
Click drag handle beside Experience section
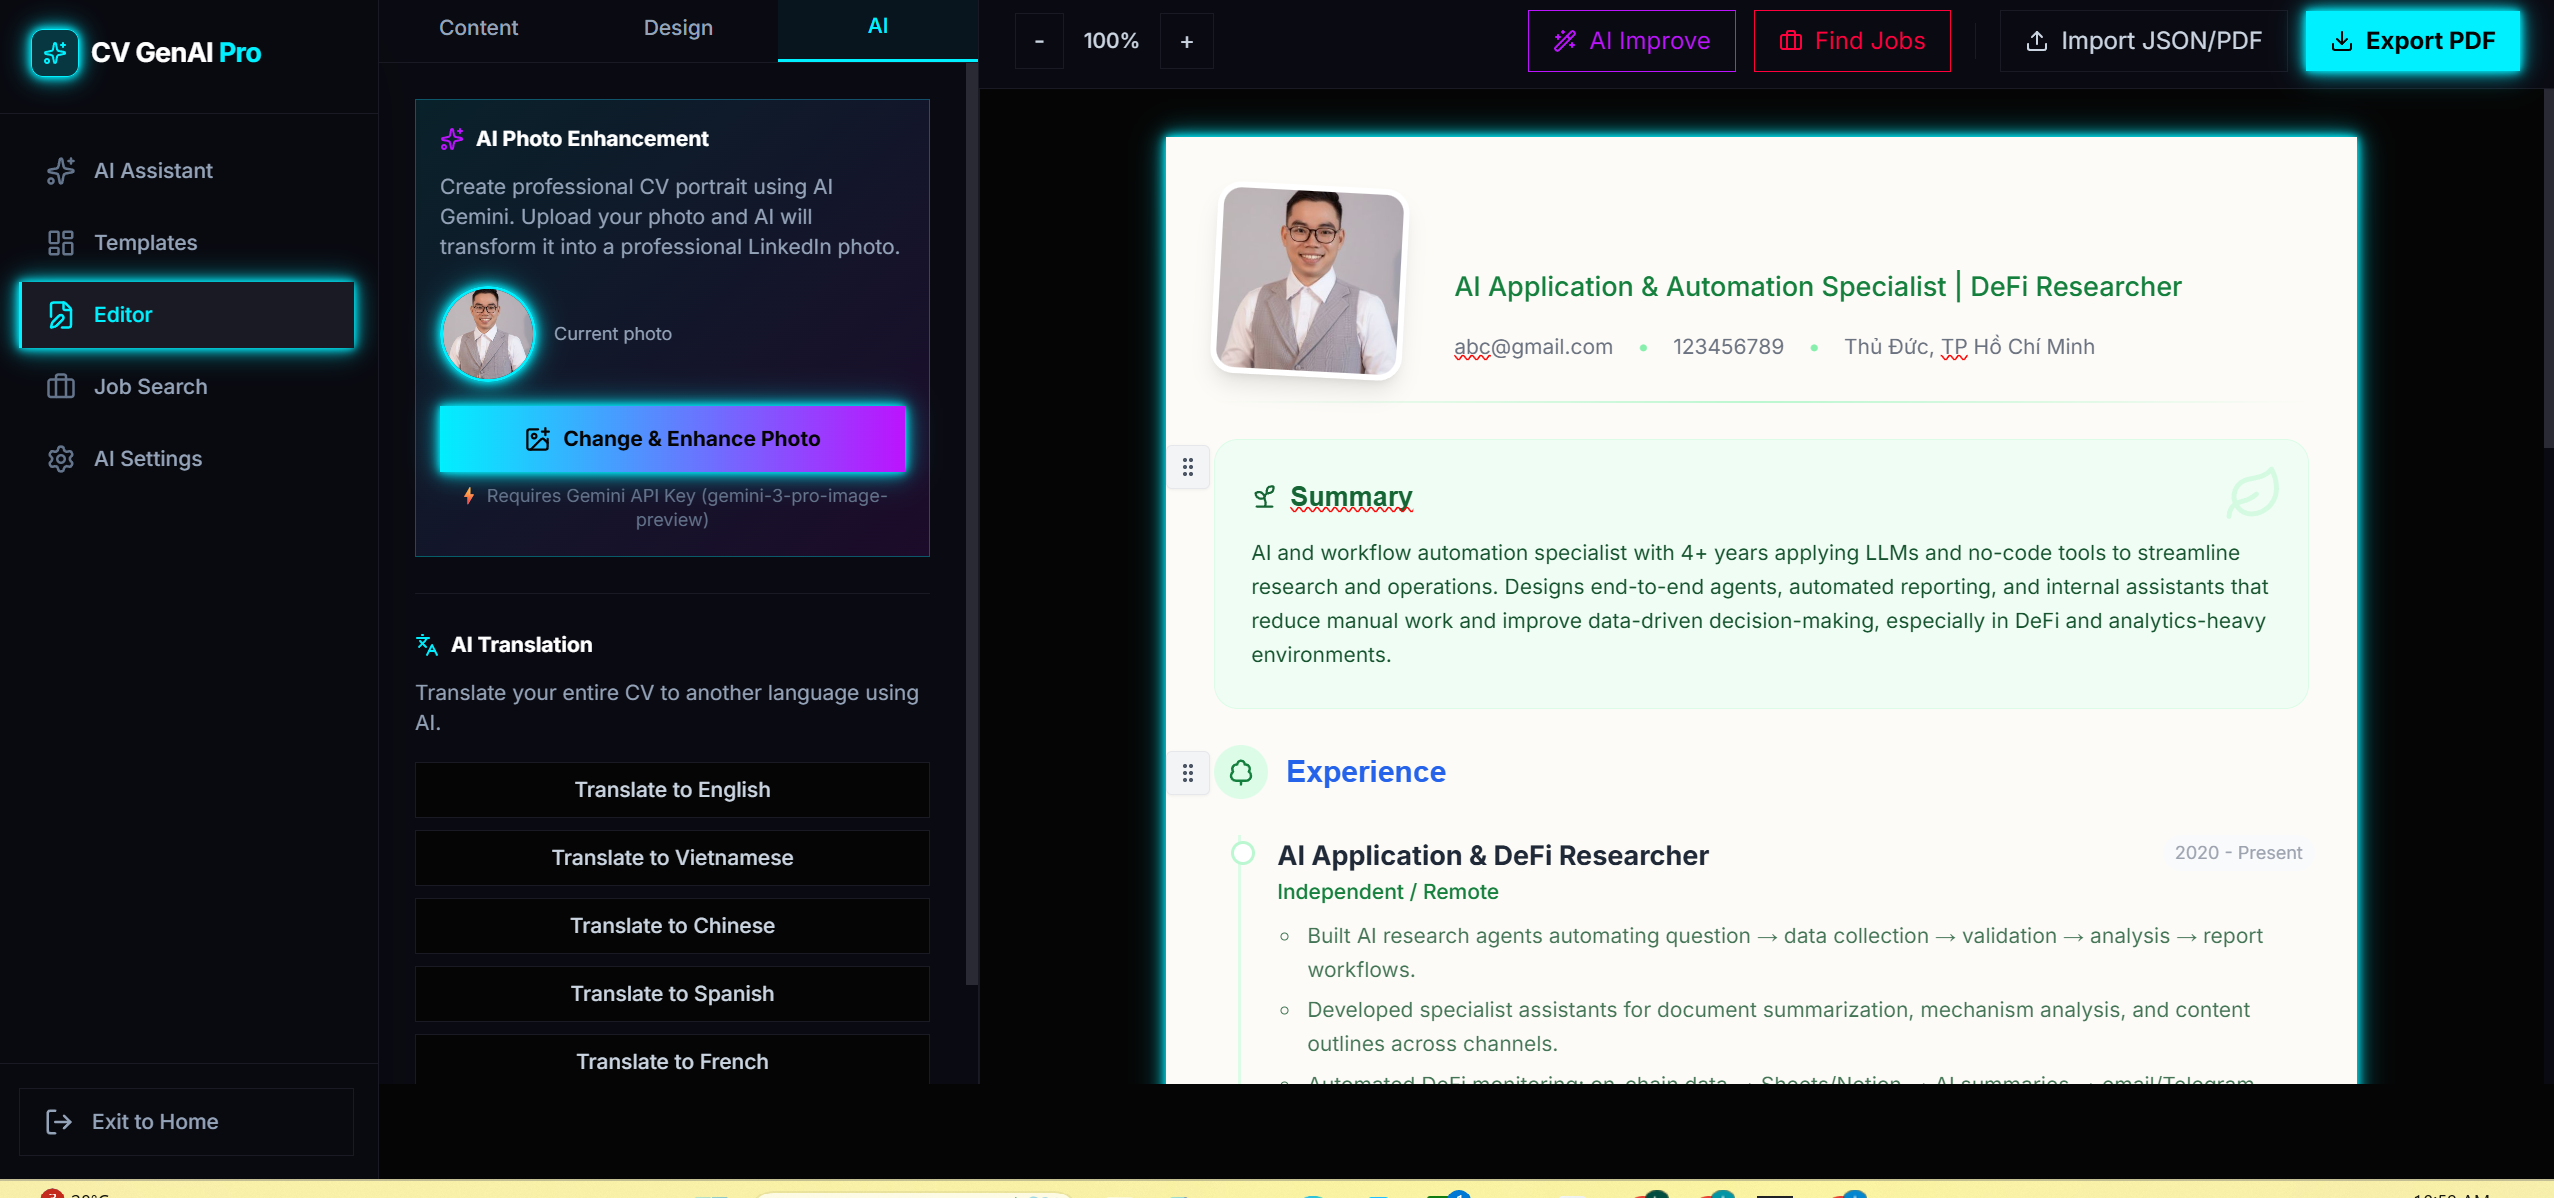point(1188,773)
